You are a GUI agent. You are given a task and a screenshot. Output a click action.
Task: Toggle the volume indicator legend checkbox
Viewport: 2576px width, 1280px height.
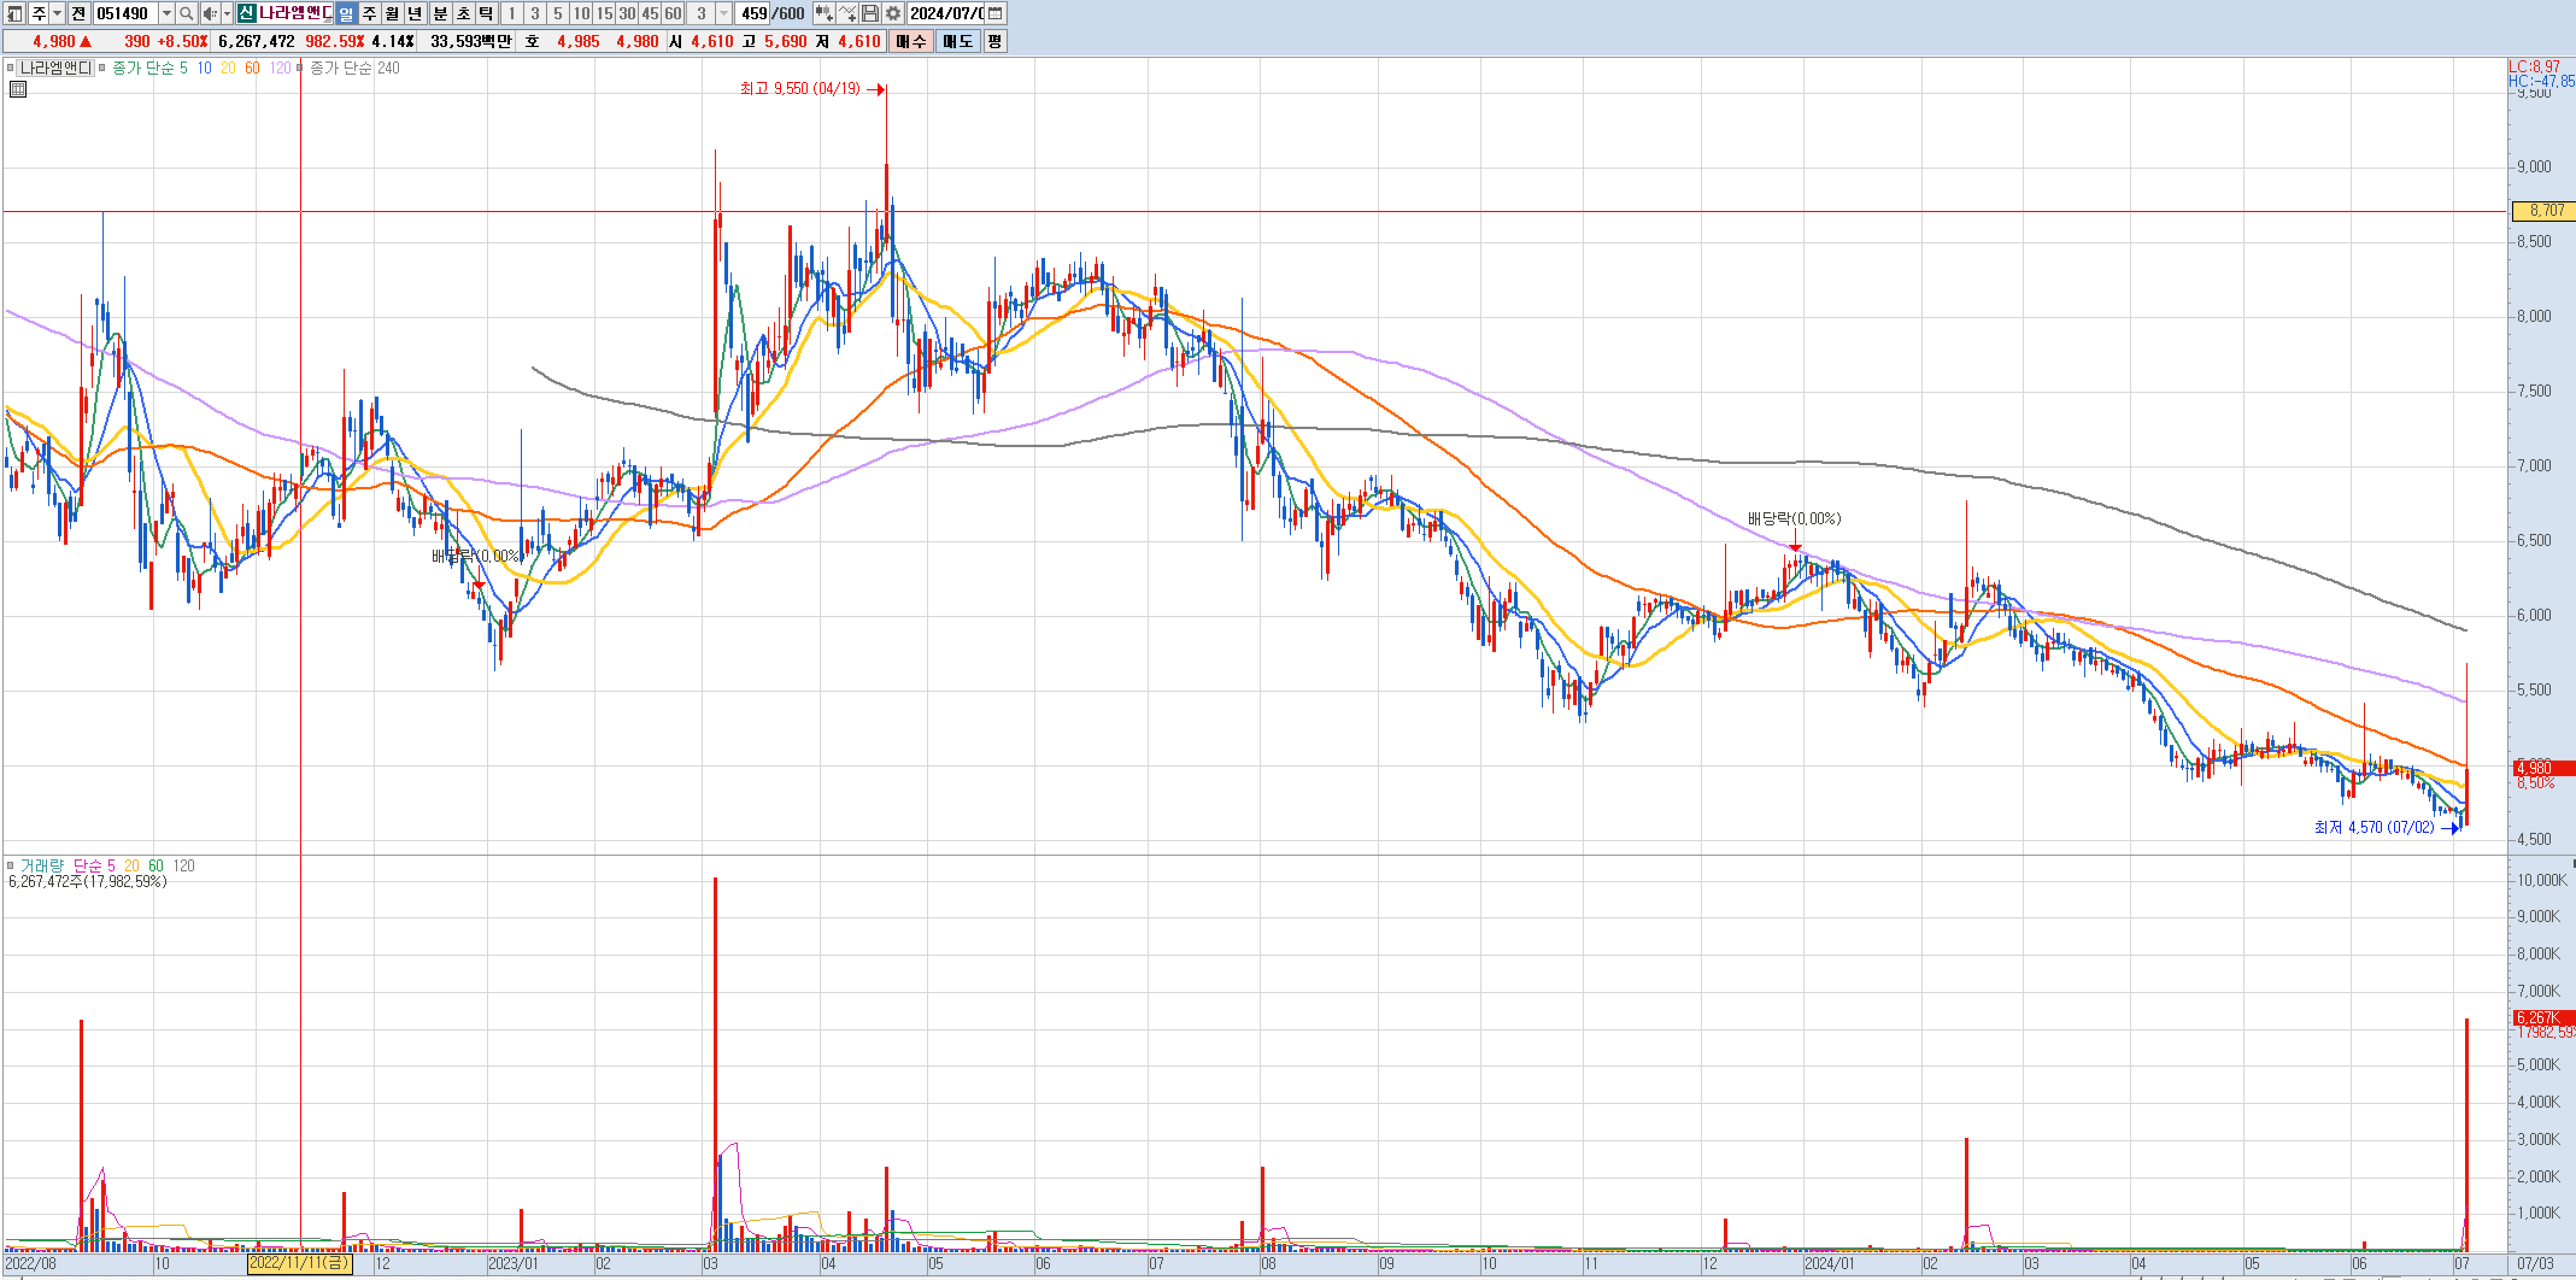[10, 866]
